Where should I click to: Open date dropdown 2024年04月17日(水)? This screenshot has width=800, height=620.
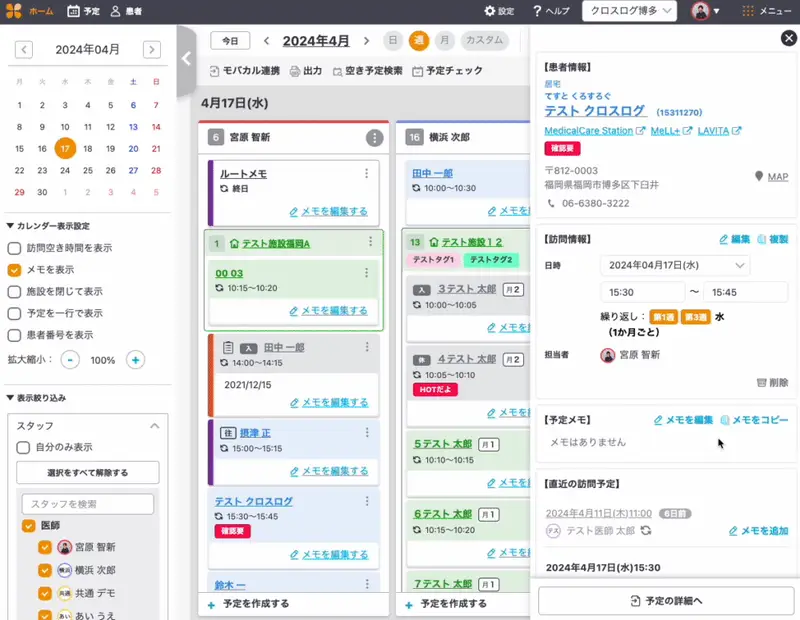pyautogui.click(x=675, y=265)
